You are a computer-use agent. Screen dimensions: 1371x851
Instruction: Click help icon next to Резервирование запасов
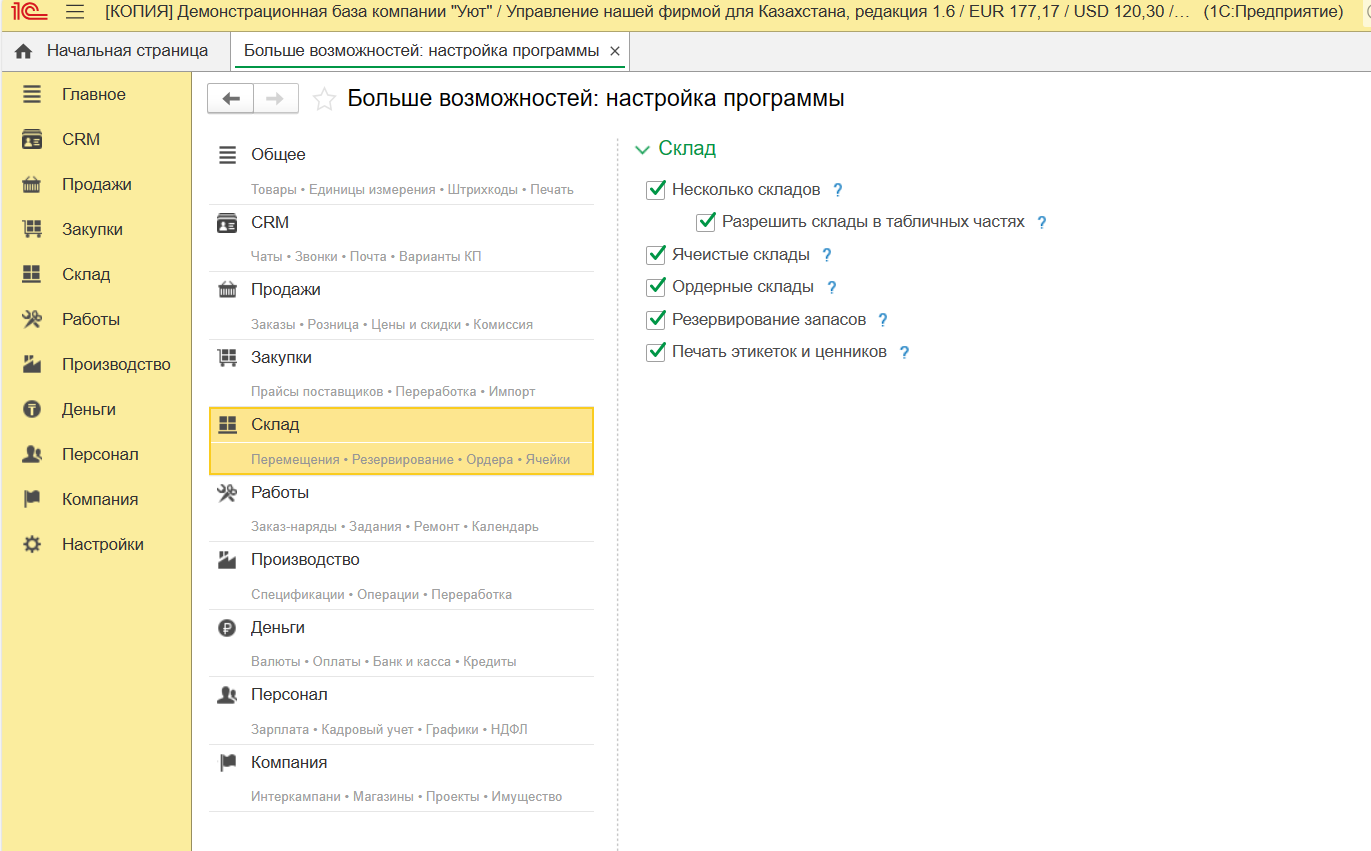[883, 320]
